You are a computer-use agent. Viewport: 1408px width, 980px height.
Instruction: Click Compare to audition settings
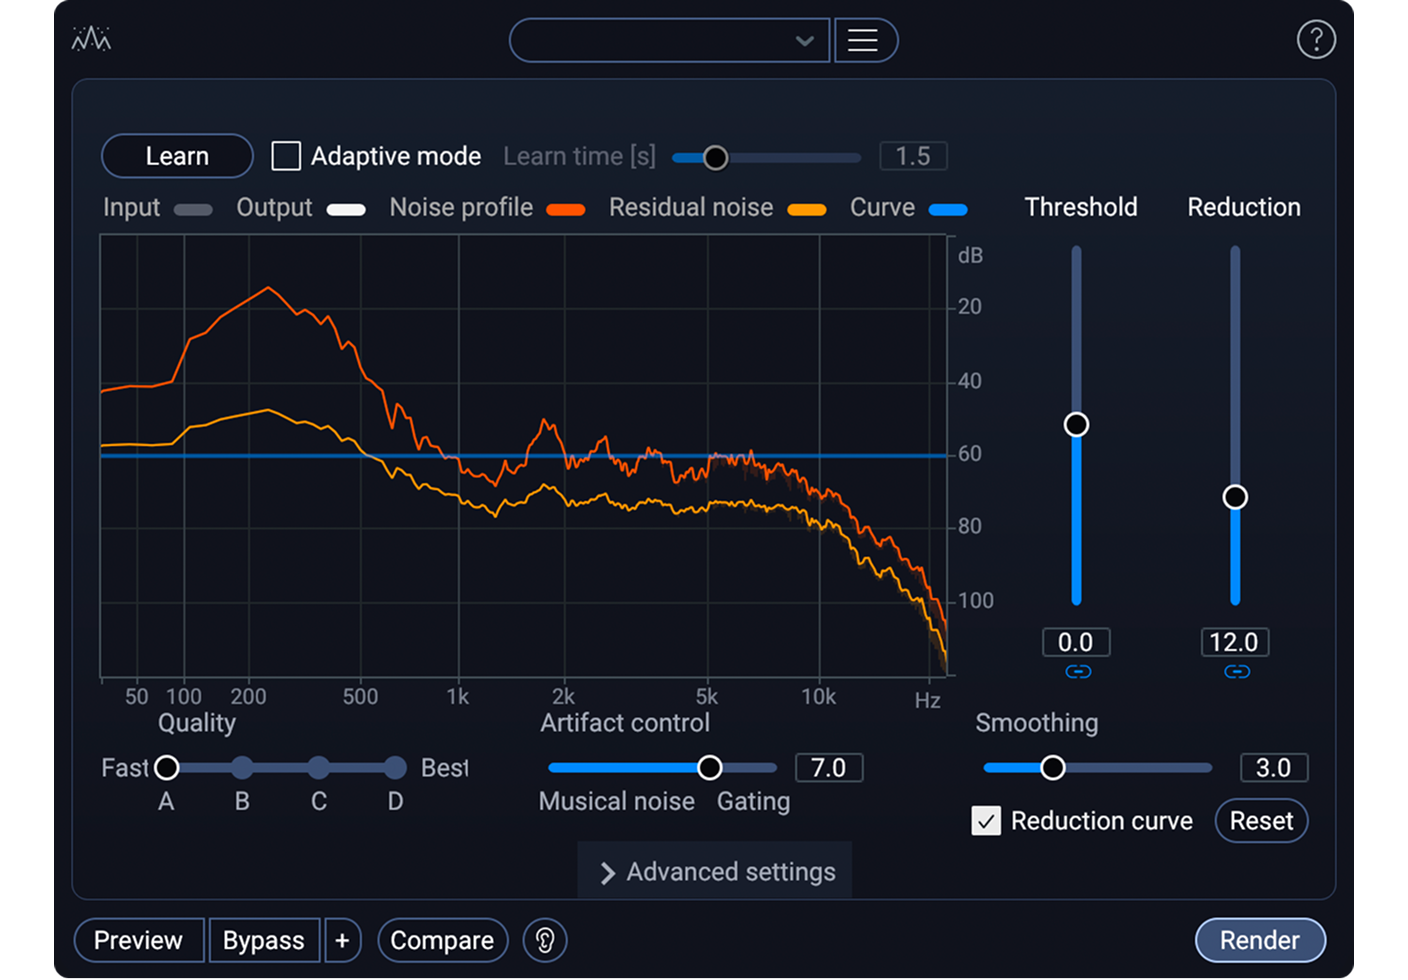click(442, 940)
